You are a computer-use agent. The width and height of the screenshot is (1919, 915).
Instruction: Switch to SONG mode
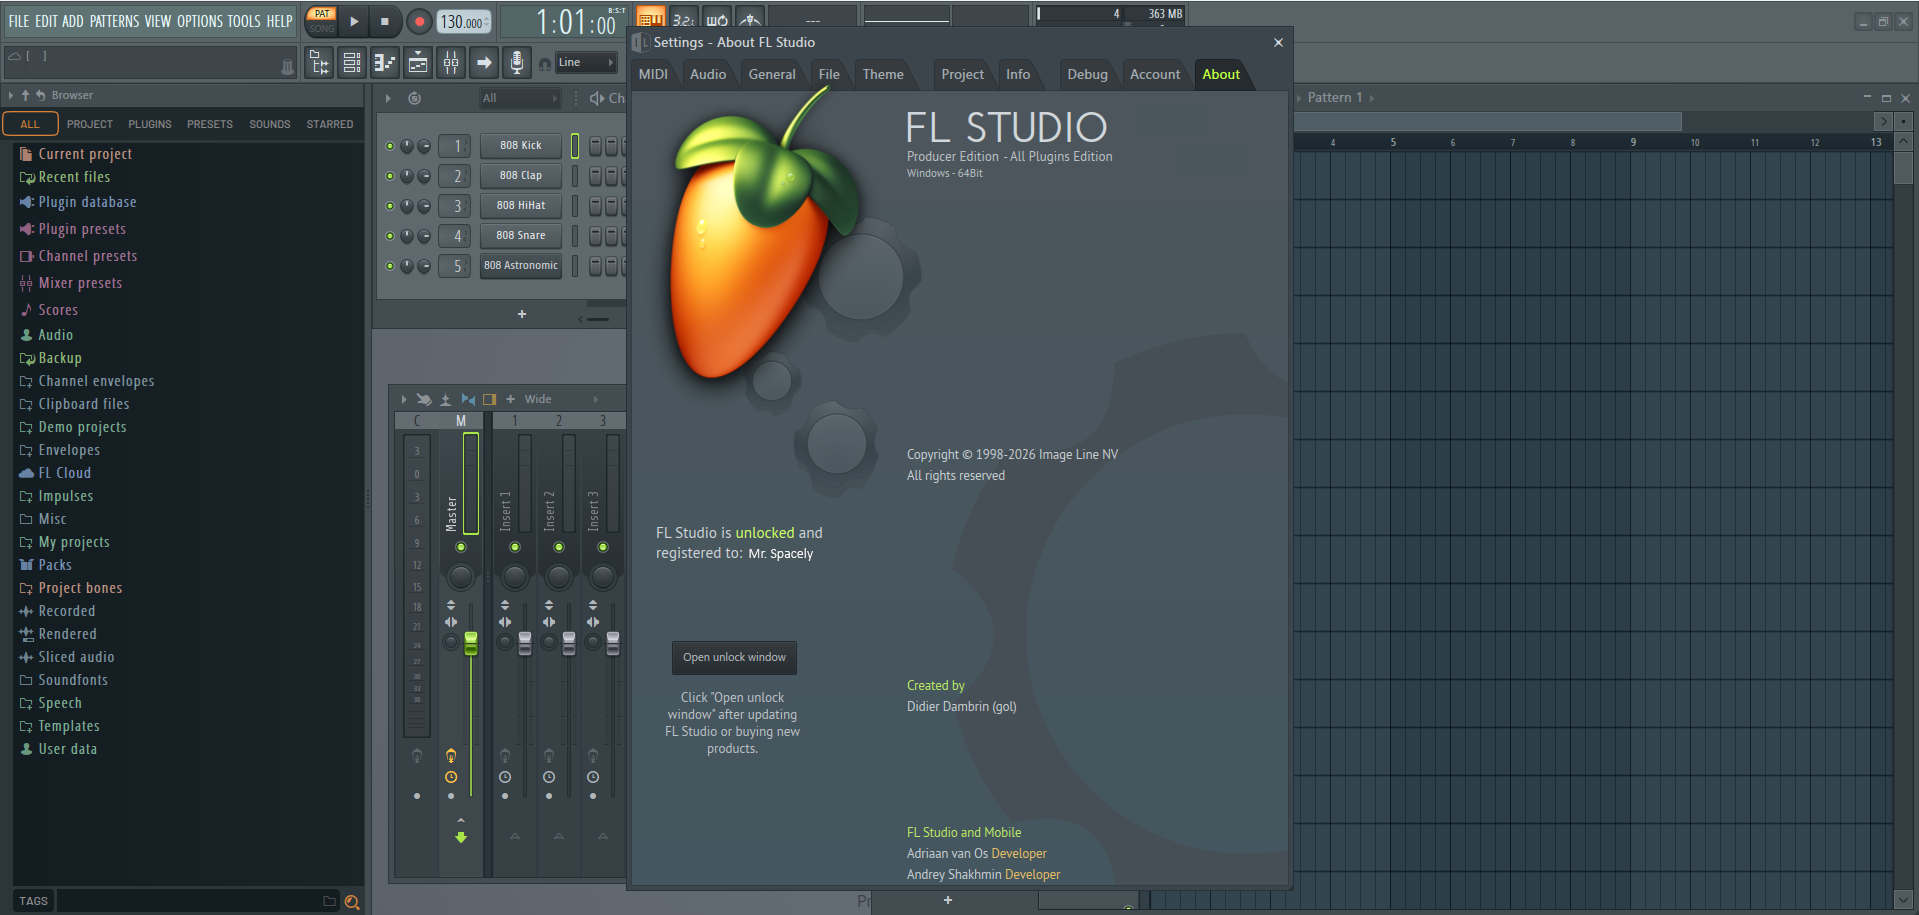click(322, 28)
